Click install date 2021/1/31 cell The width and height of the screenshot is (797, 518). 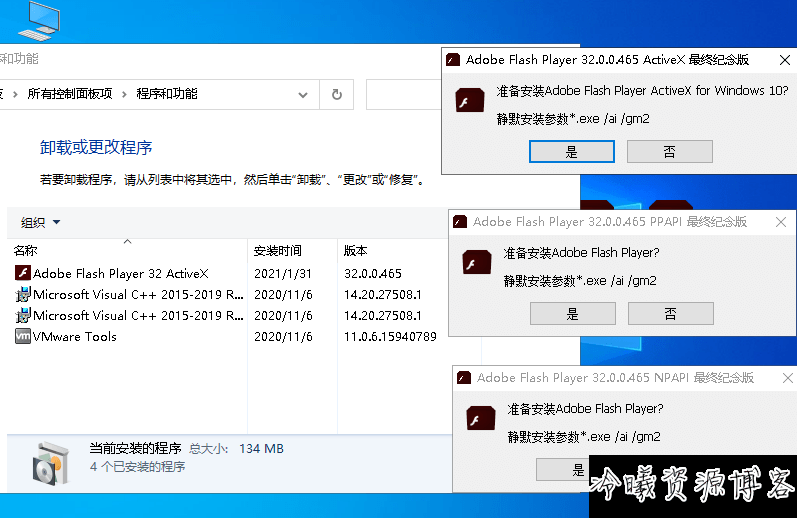[x=283, y=273]
